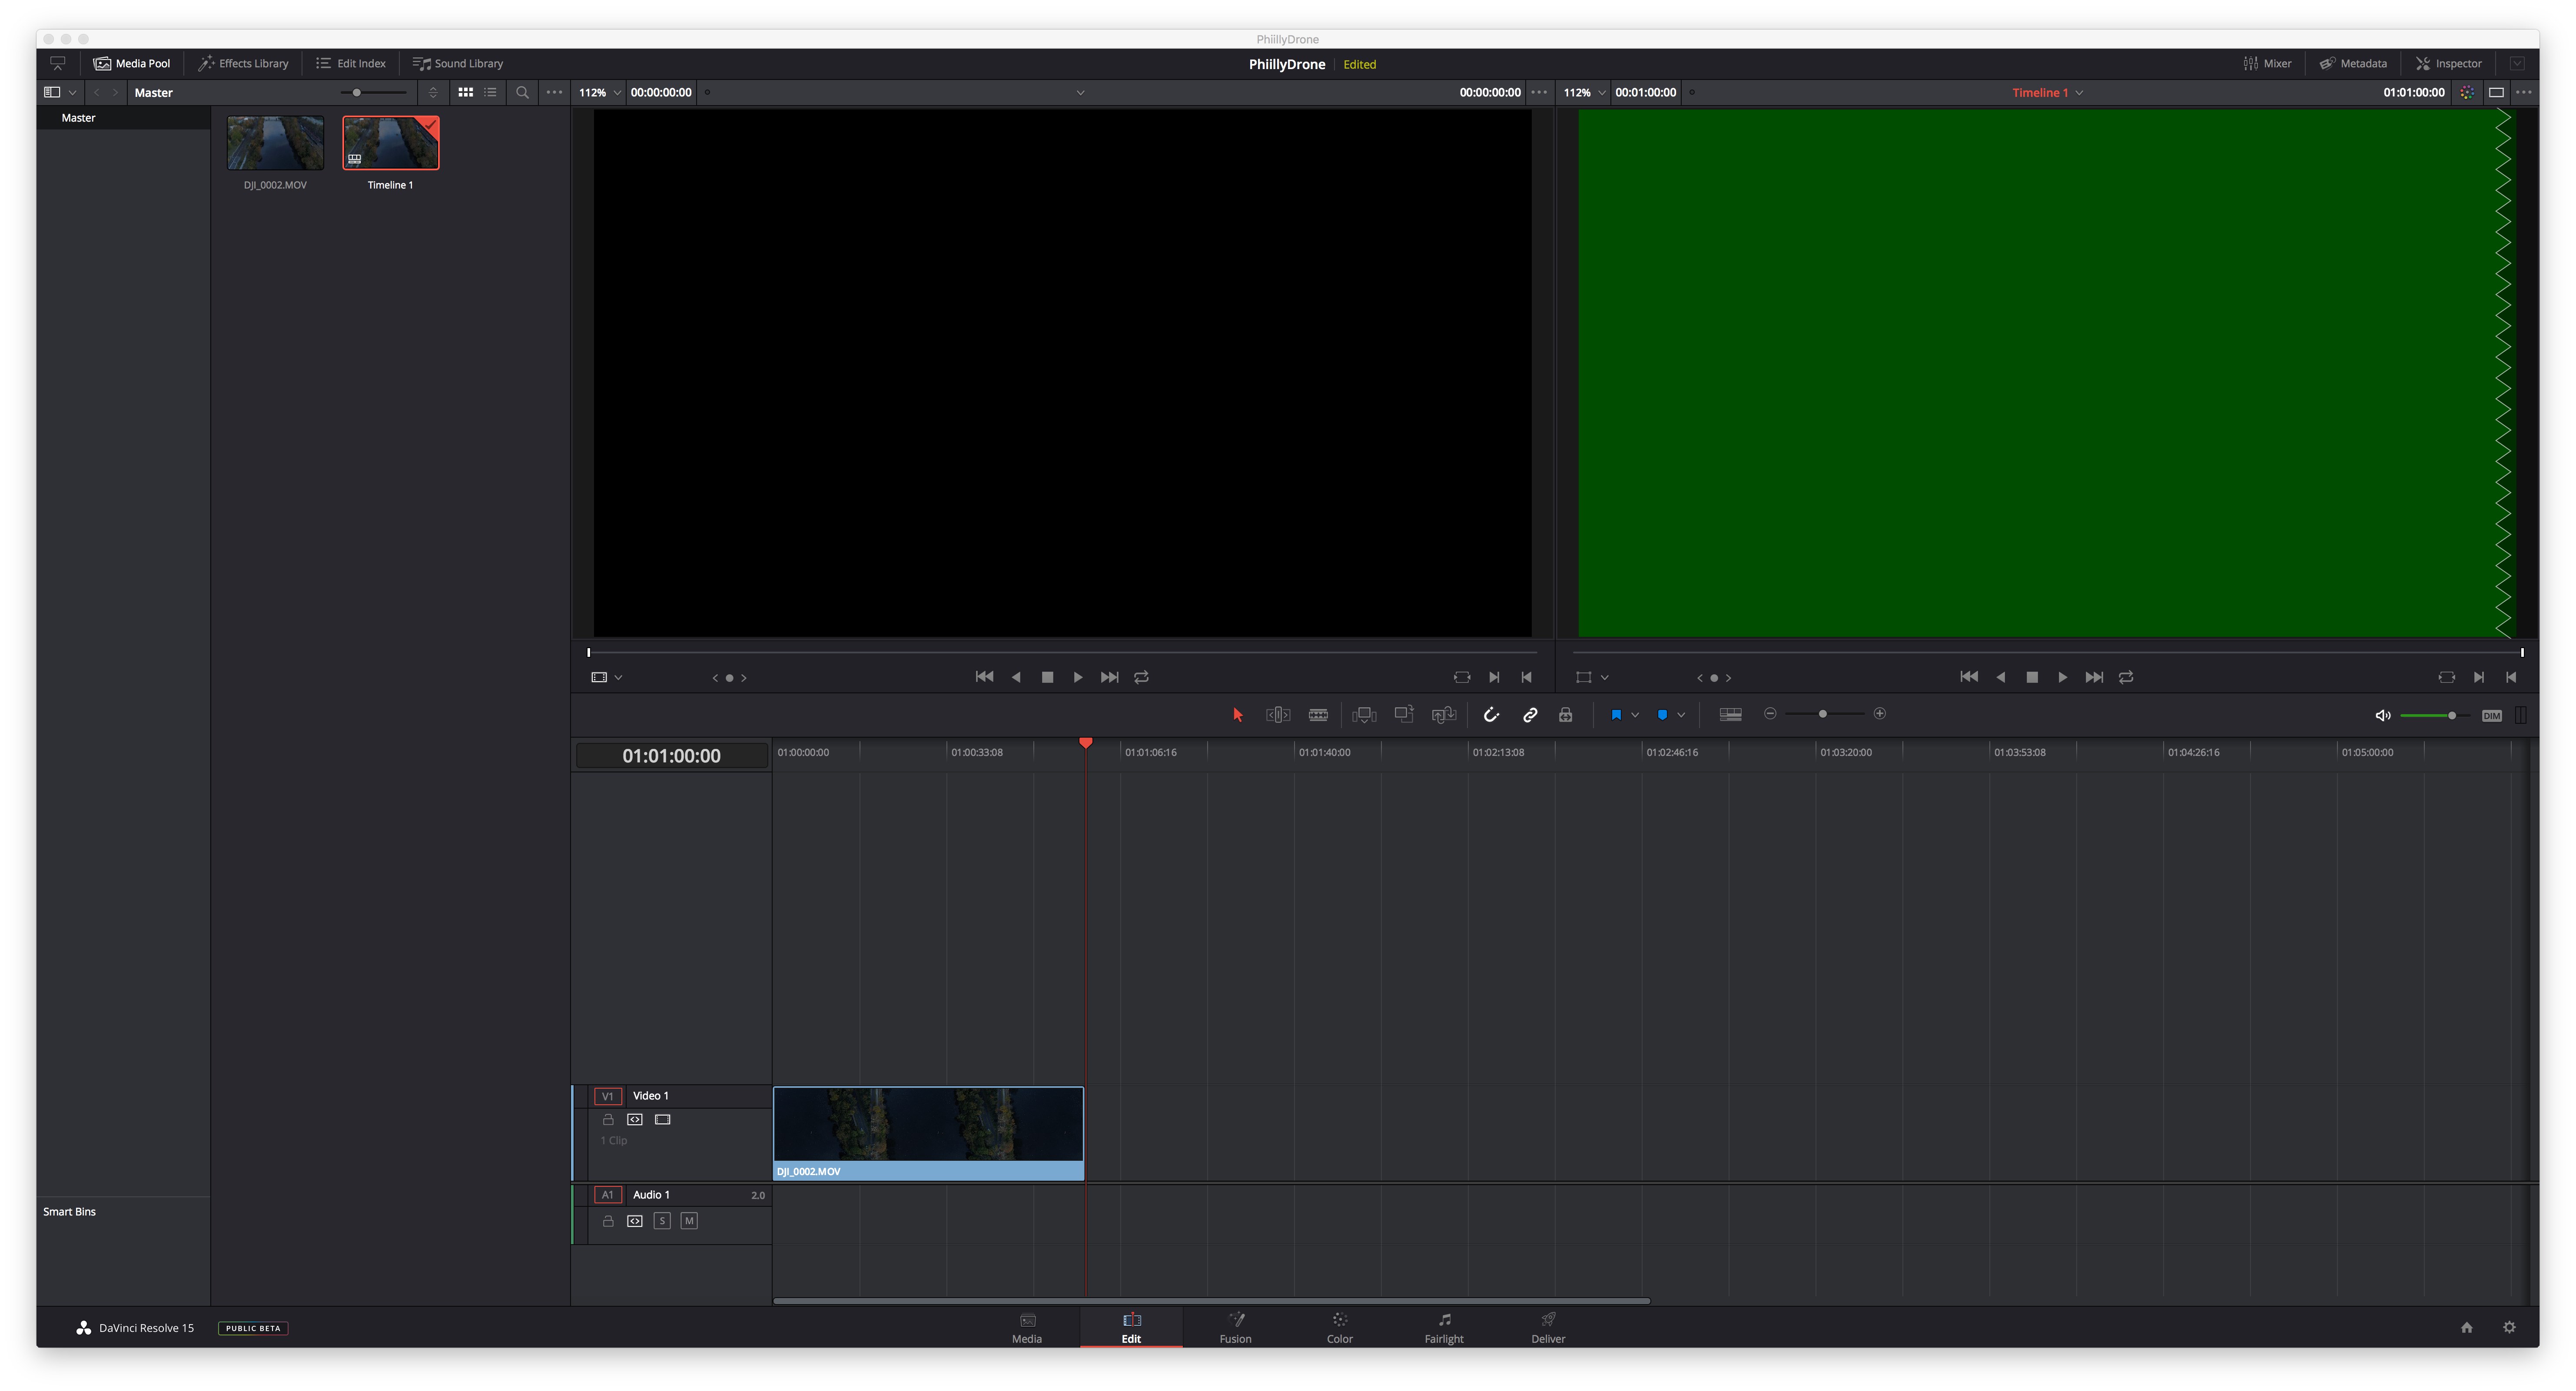Toggle Position Lock padlock in toolbar
The height and width of the screenshot is (1391, 2576).
coord(1566,714)
